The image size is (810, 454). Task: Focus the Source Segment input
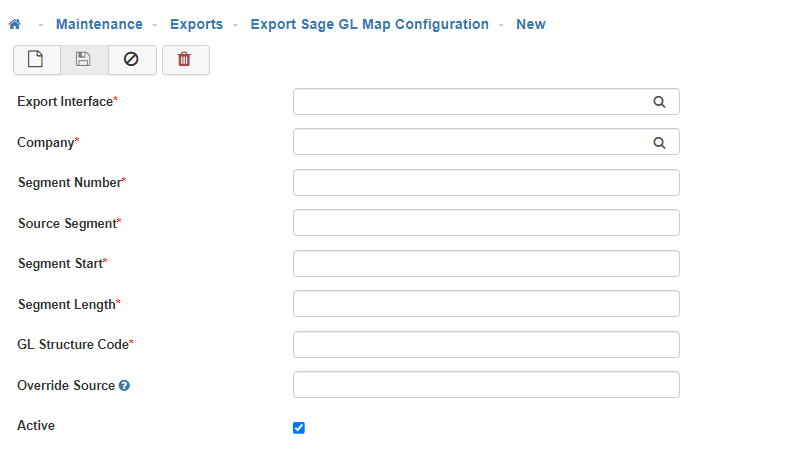pyautogui.click(x=486, y=223)
